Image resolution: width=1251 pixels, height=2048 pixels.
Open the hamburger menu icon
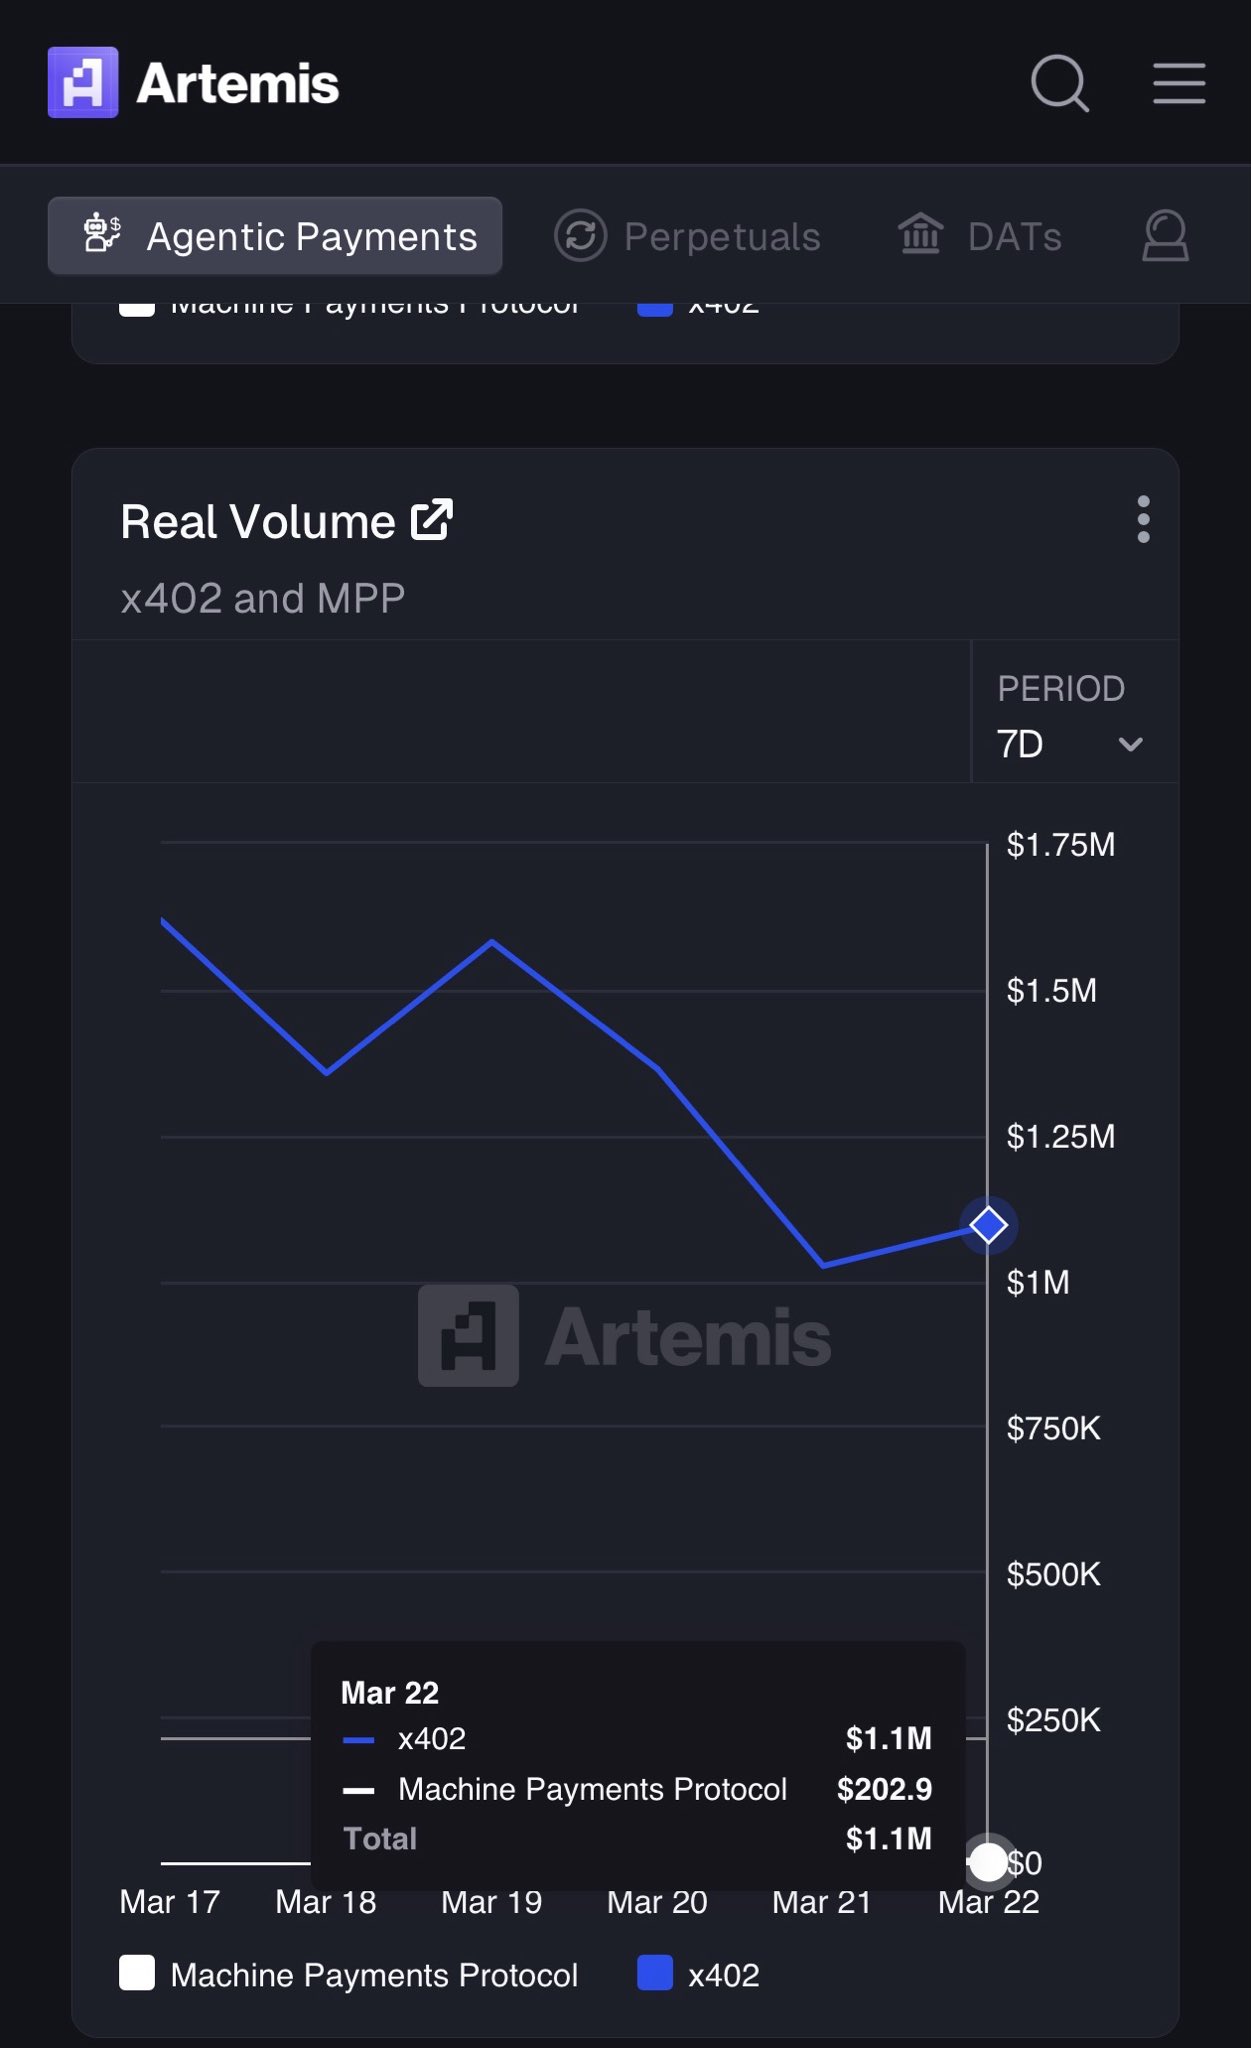click(1178, 83)
